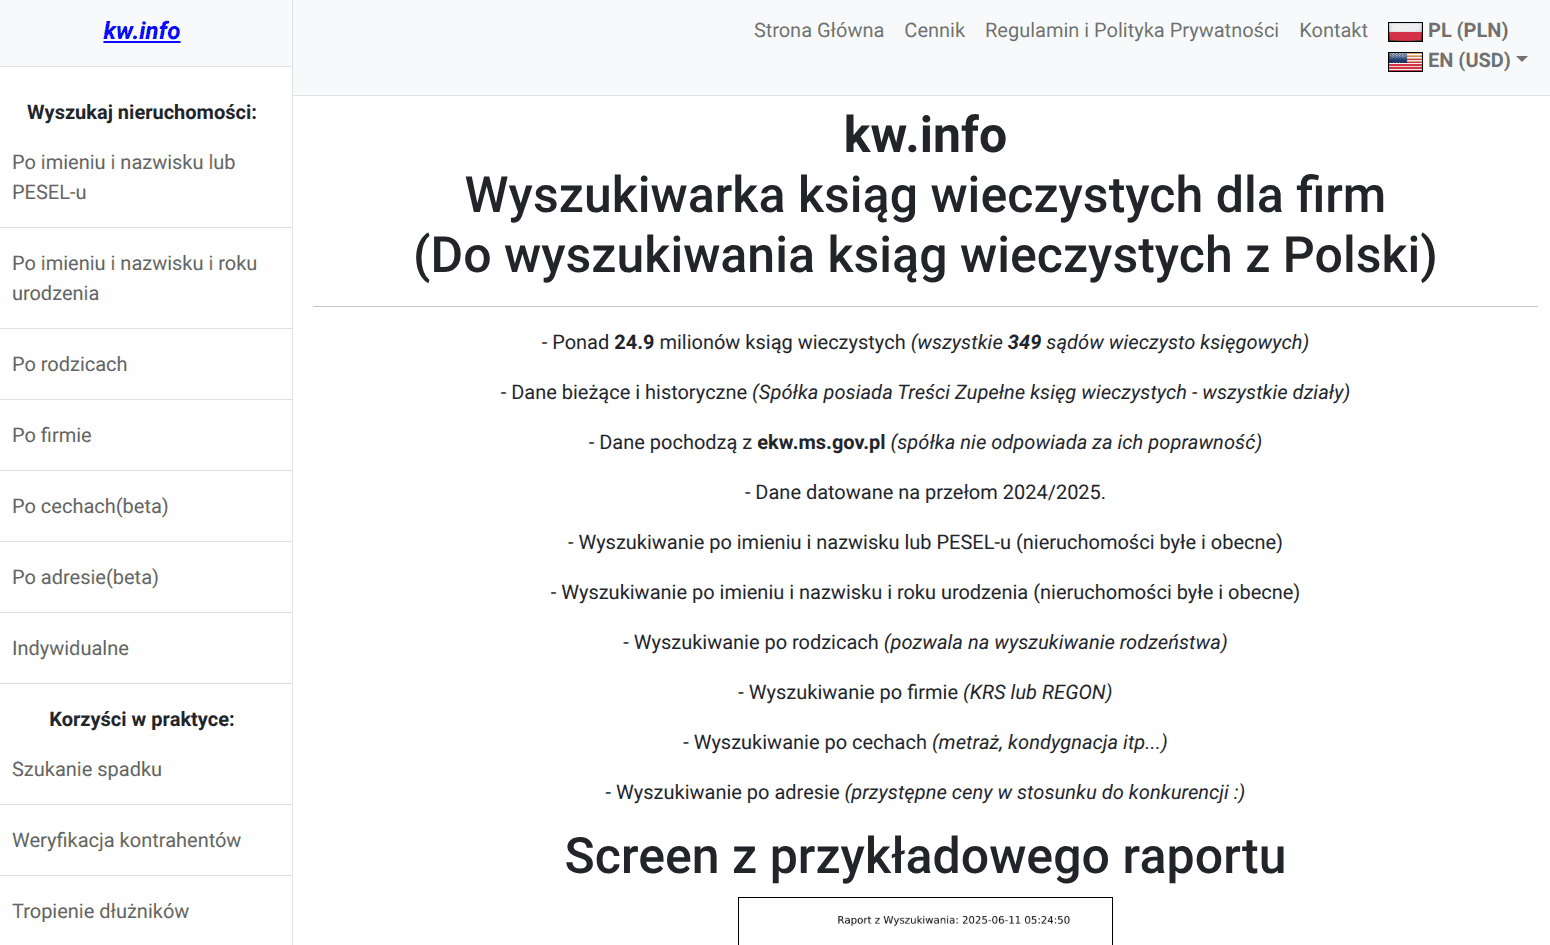Click the Korzyści w praktyce heading
The height and width of the screenshot is (945, 1550).
tap(142, 719)
